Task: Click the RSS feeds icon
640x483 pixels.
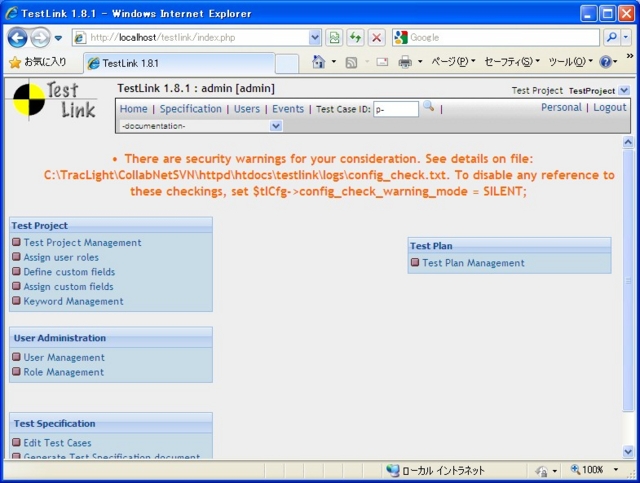Action: 351,62
